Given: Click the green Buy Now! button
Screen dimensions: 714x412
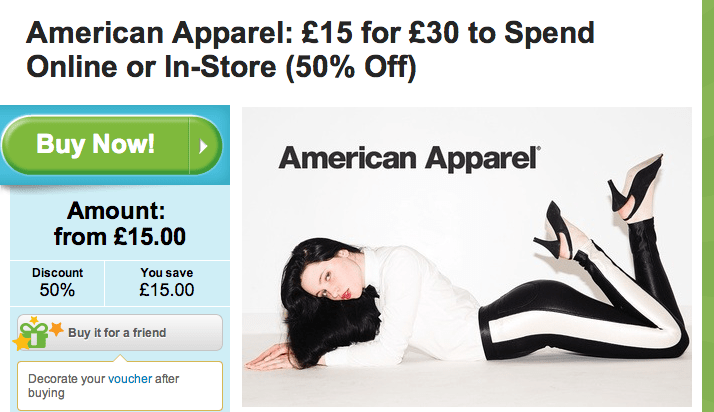Looking at the screenshot, I should coord(112,145).
